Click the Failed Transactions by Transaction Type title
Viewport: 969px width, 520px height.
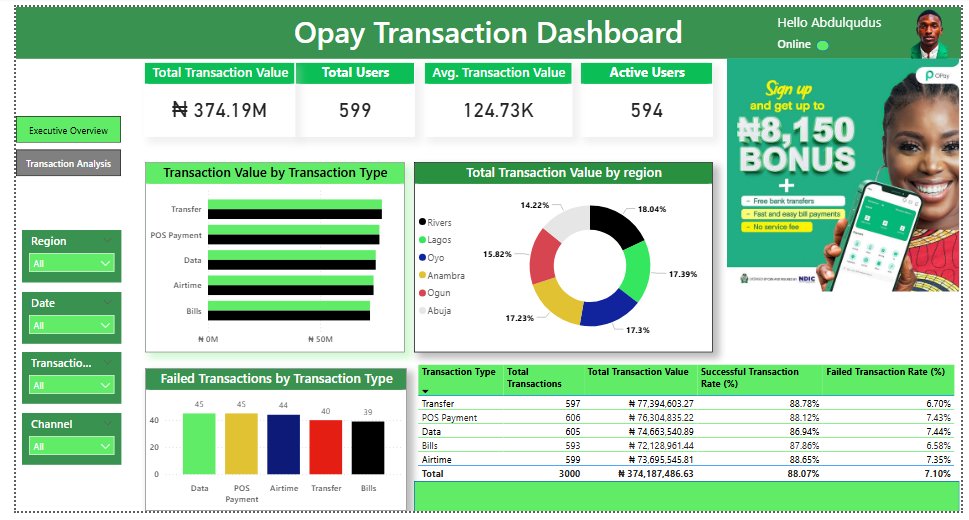276,378
